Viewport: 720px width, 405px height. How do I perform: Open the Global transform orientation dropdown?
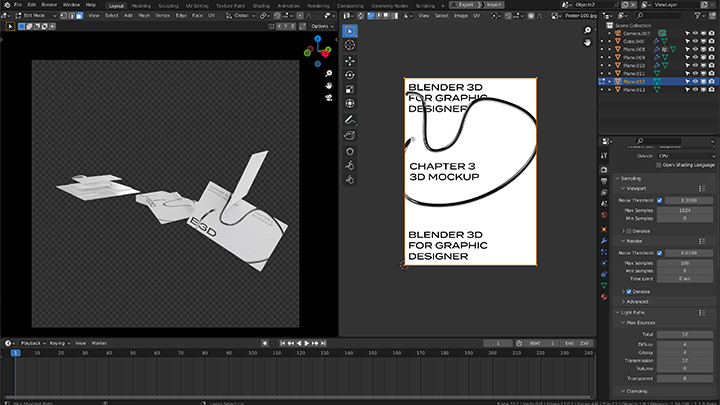pos(240,16)
